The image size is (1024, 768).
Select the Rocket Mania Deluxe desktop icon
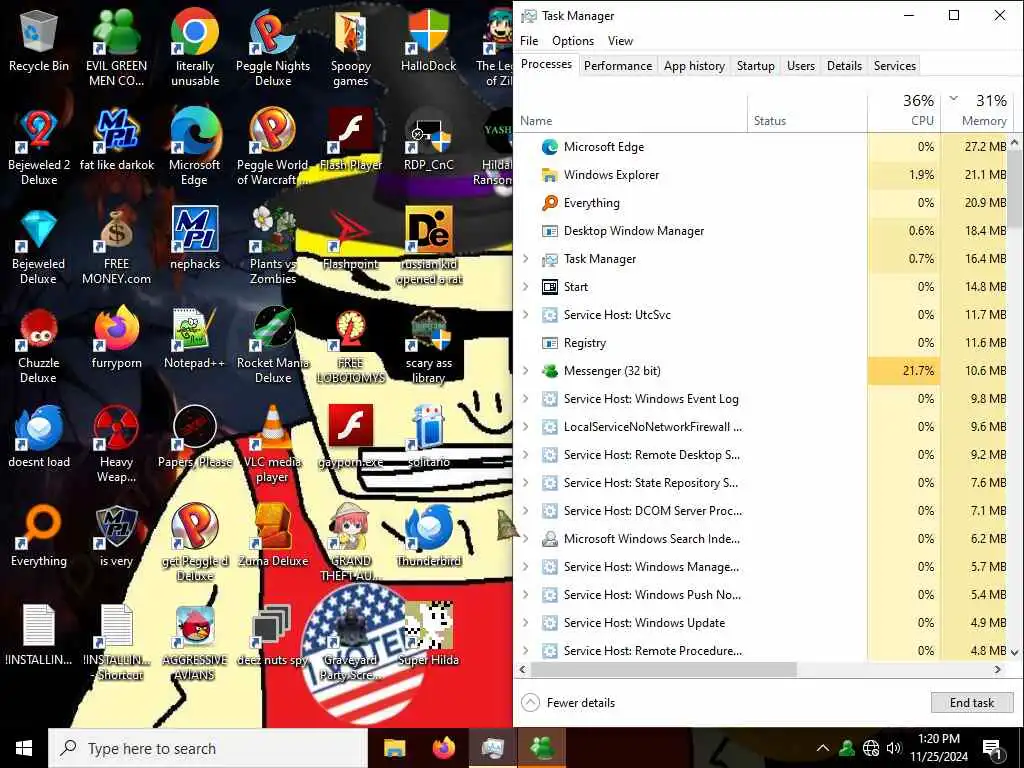tap(273, 346)
